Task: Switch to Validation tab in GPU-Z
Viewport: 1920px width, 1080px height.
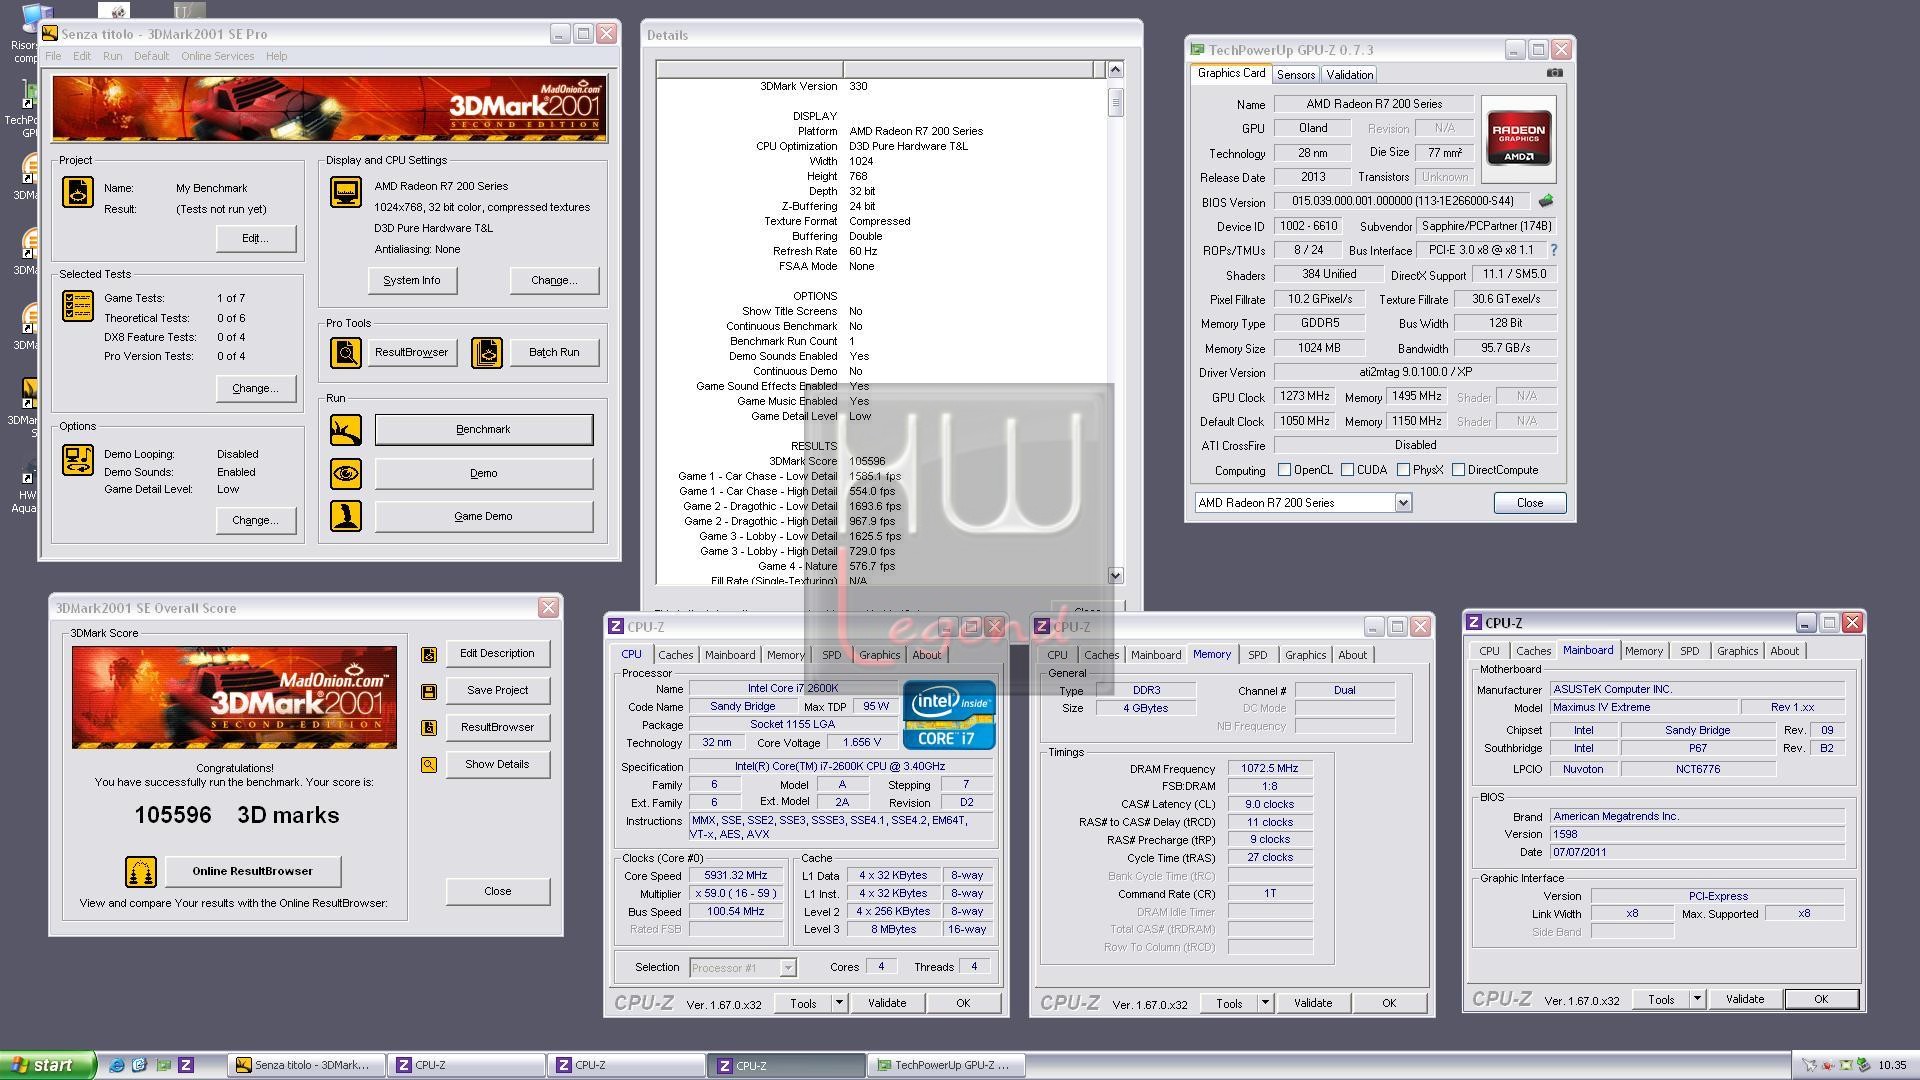Action: (x=1349, y=75)
